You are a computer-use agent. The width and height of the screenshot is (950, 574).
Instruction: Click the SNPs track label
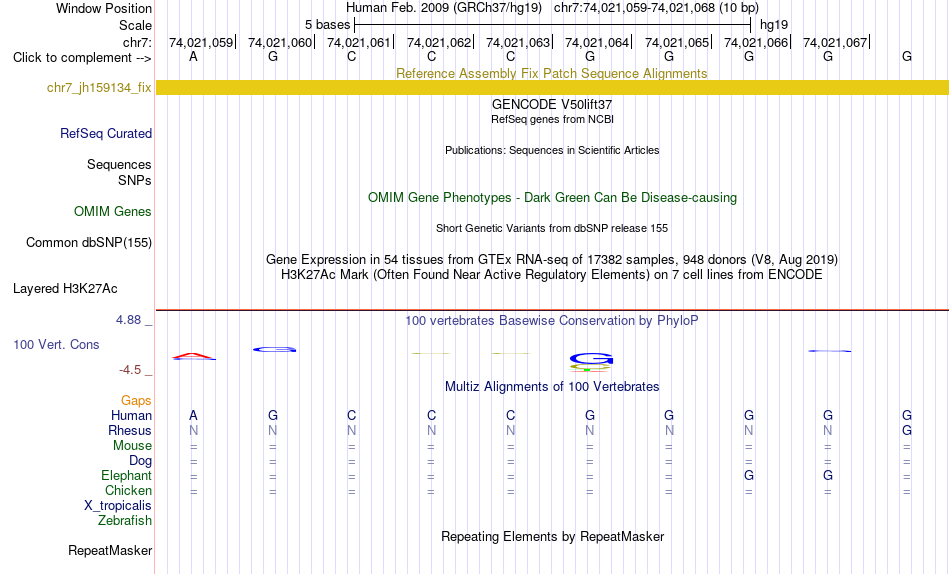click(135, 181)
